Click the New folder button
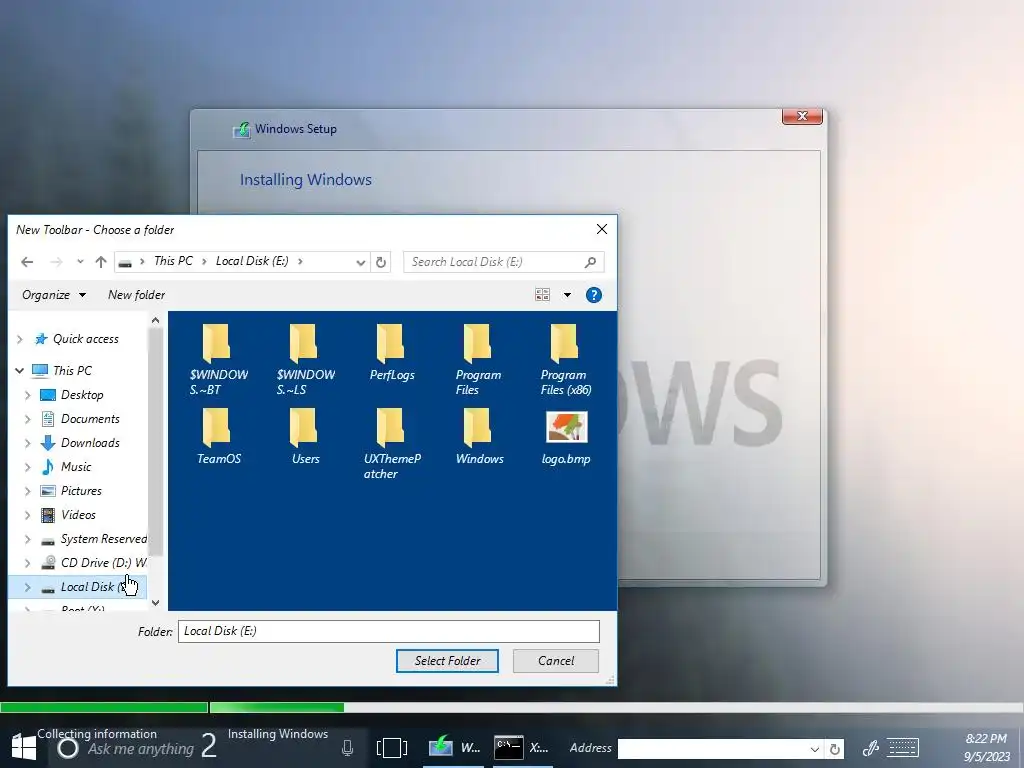This screenshot has width=1024, height=768. click(136, 295)
